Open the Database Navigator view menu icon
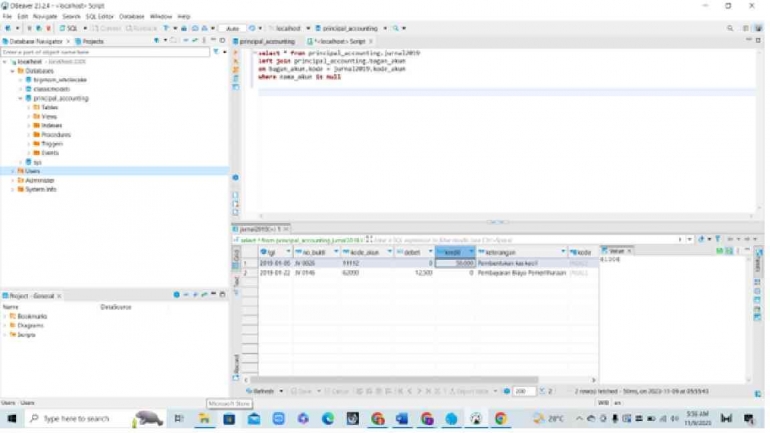The height and width of the screenshot is (433, 770). pos(204,41)
